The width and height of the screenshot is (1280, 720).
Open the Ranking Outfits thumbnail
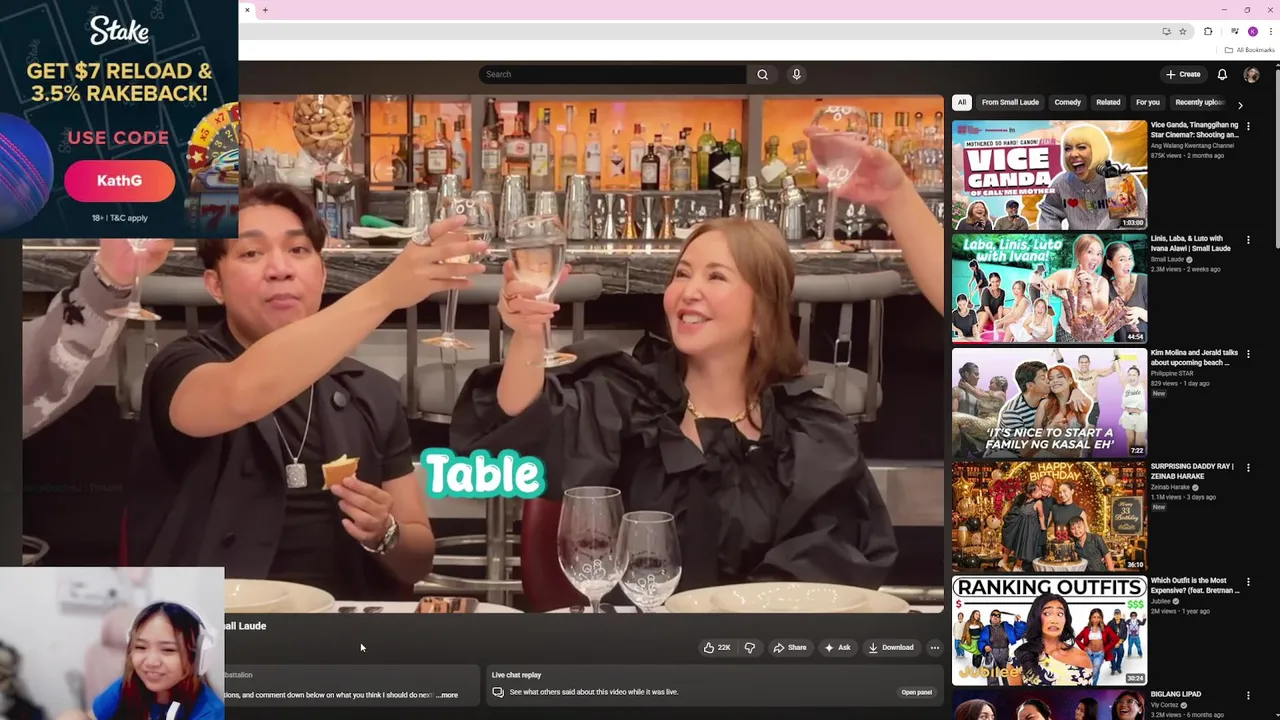[x=1049, y=630]
